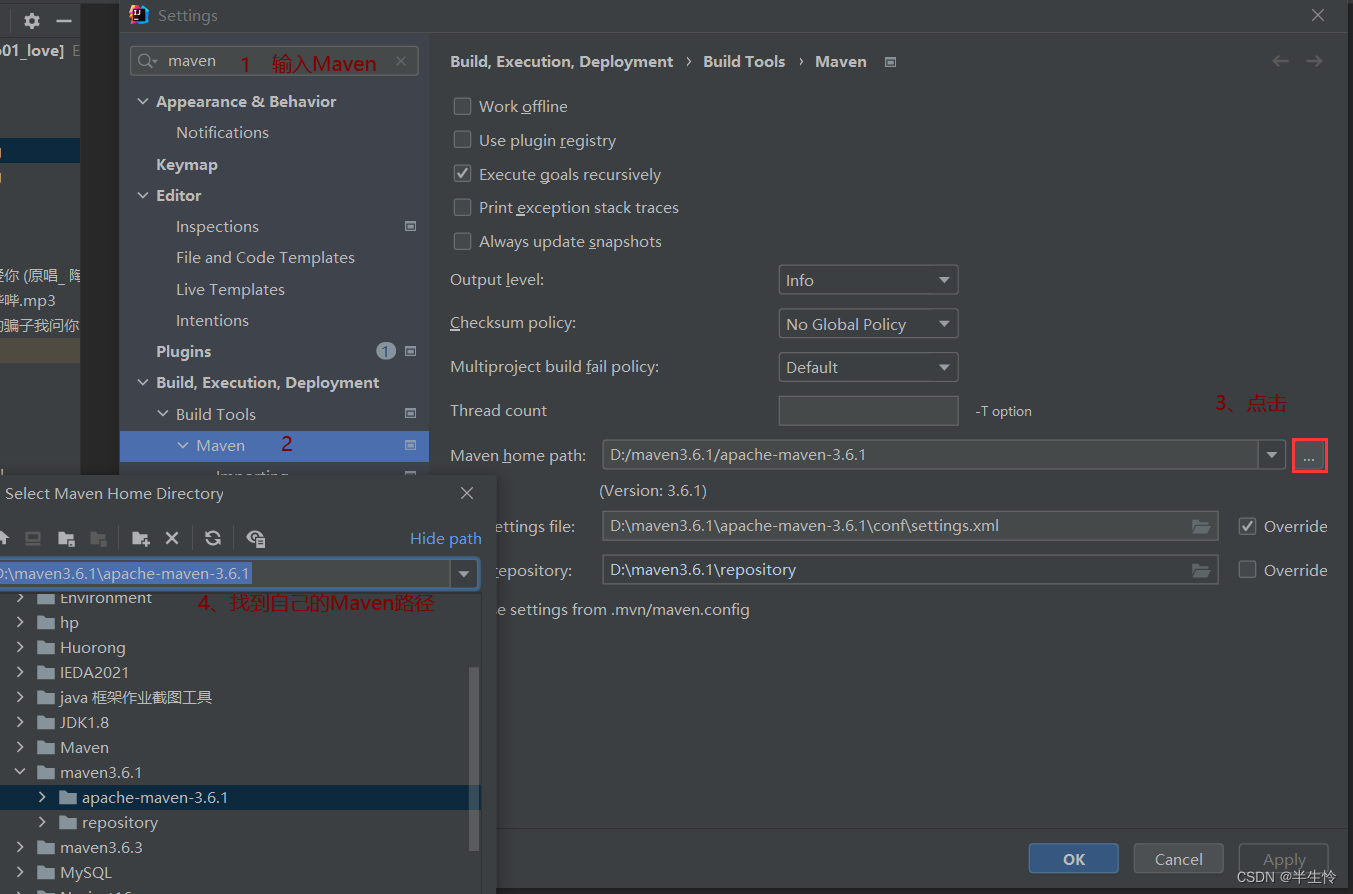Click the Module directory icon in chooser toolbar
This screenshot has width=1353, height=894.
pyautogui.click(x=98, y=538)
